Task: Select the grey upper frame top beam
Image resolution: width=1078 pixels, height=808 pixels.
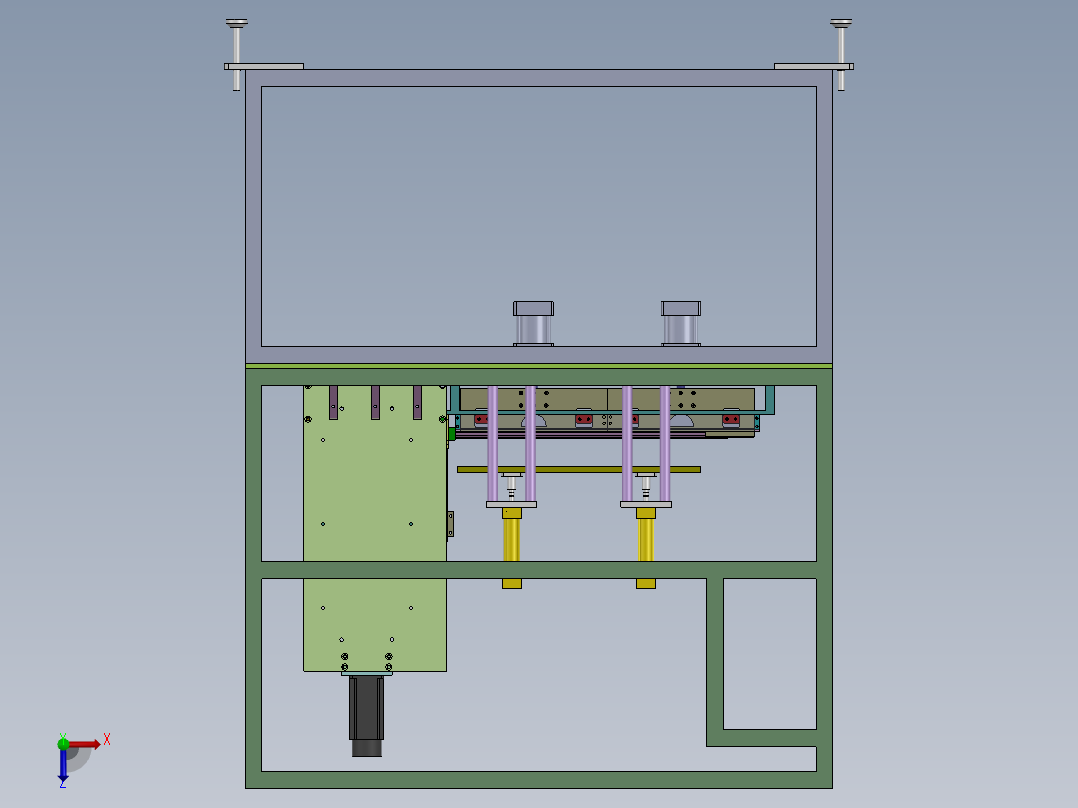Action: (x=539, y=78)
